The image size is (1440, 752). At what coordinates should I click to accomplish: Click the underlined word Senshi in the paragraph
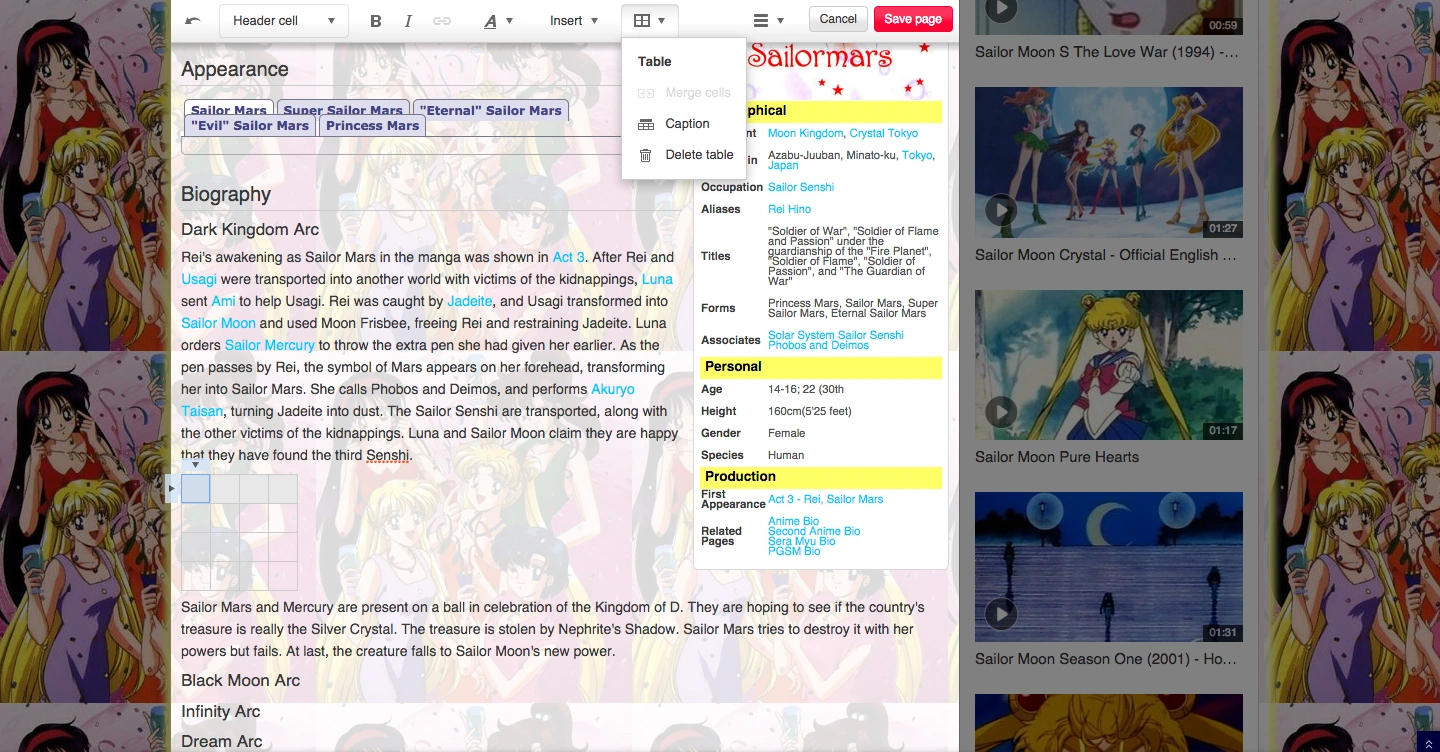click(388, 456)
